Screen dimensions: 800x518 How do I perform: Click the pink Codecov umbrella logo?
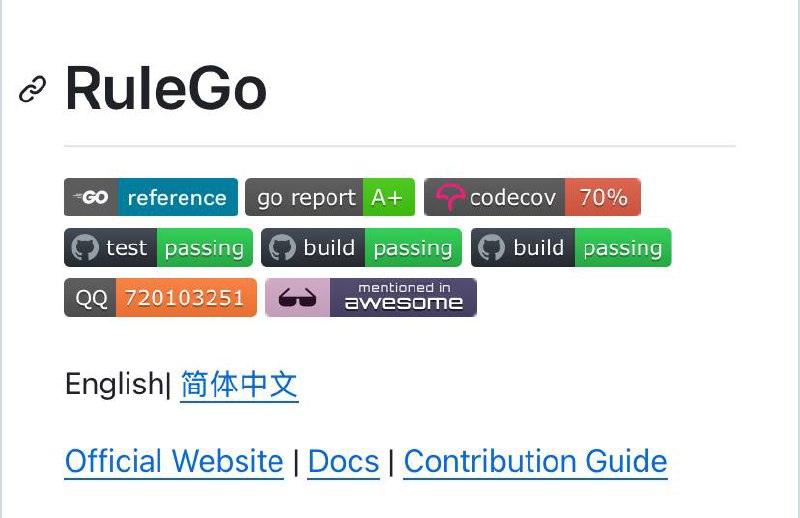coord(449,197)
